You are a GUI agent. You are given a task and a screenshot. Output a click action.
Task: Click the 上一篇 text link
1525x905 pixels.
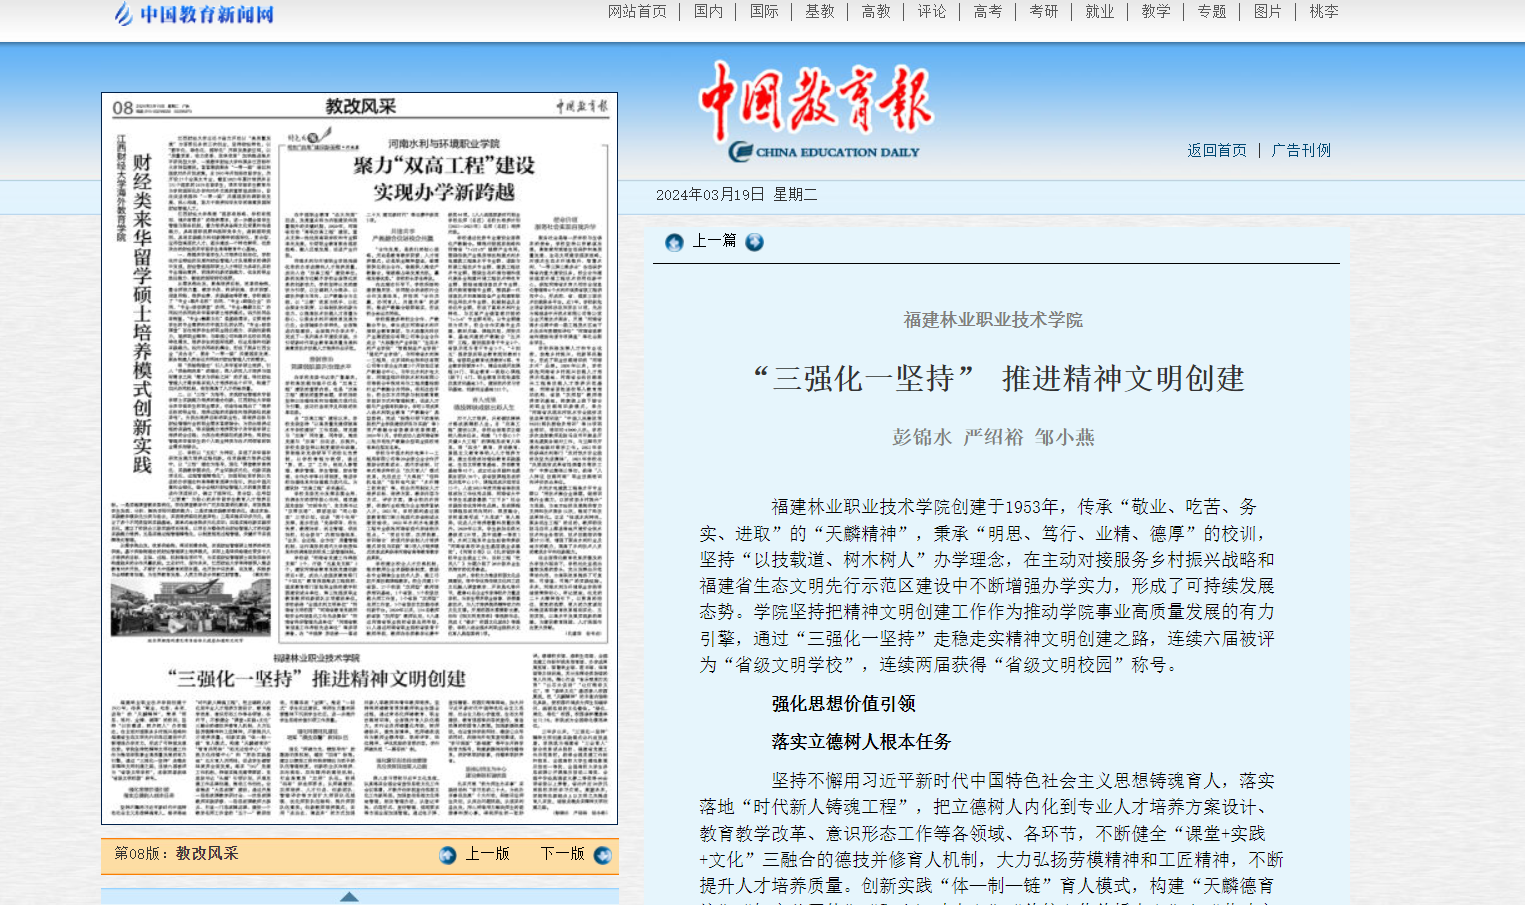714,241
